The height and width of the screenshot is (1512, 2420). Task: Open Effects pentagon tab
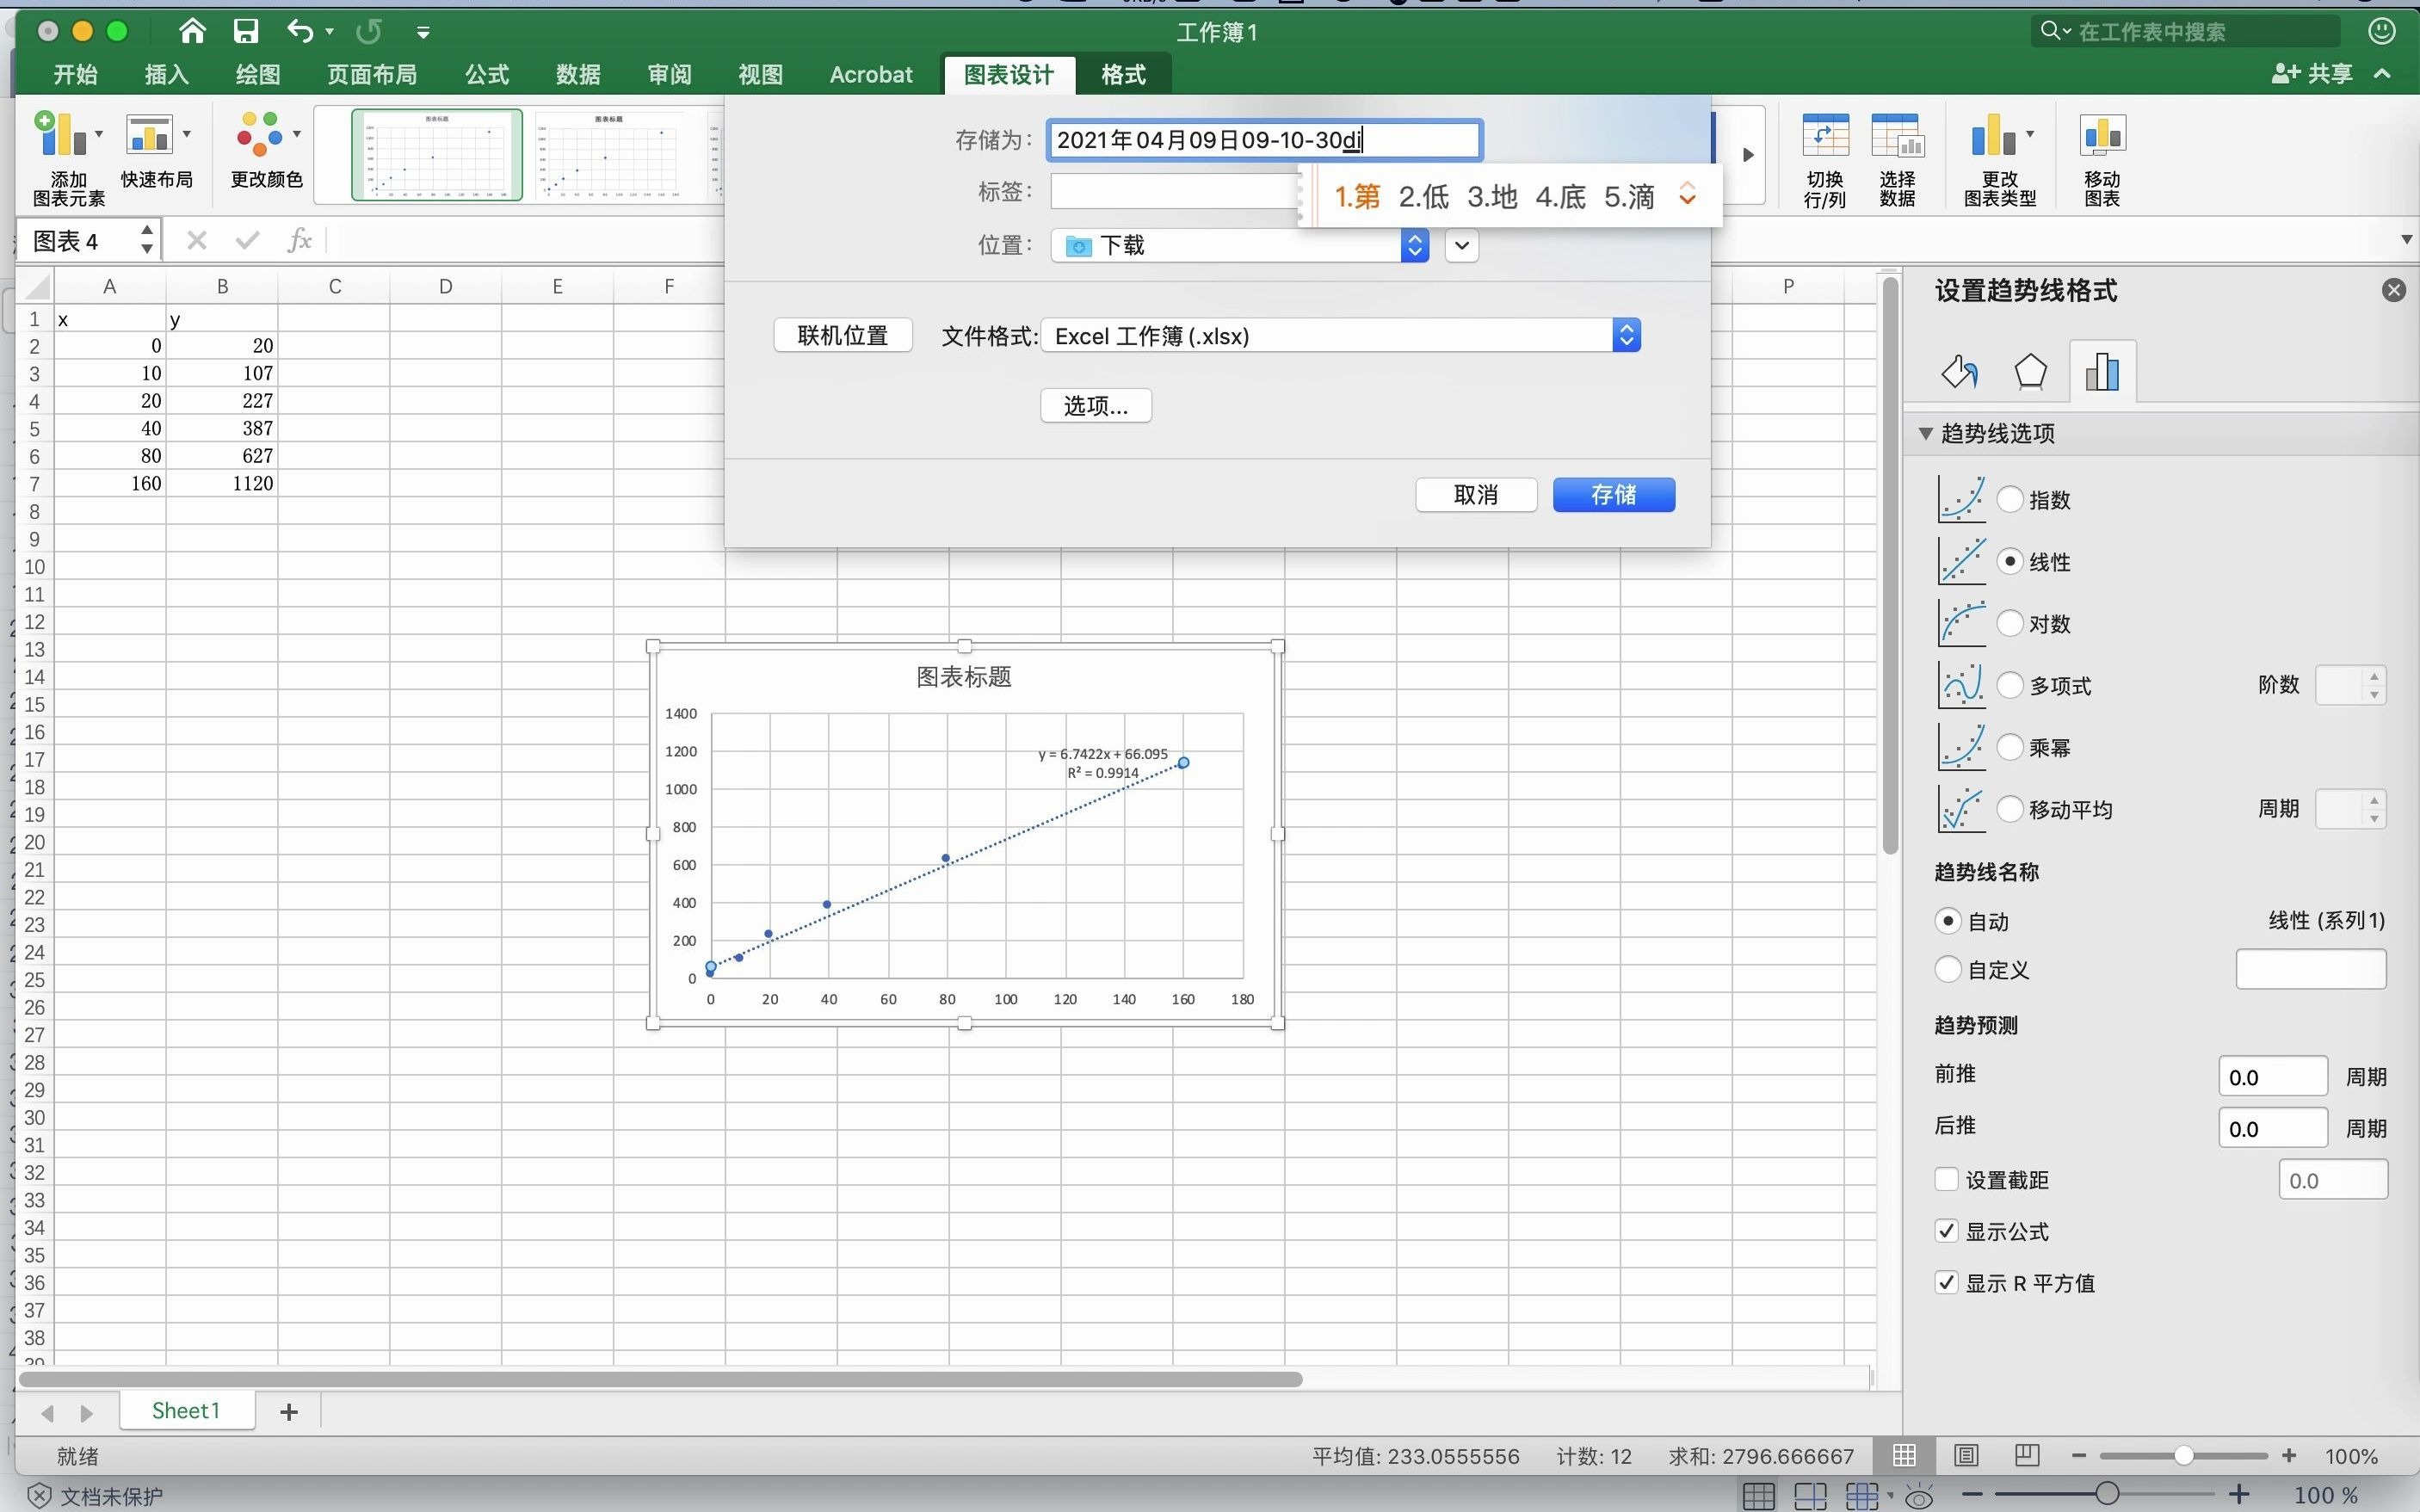(2030, 372)
